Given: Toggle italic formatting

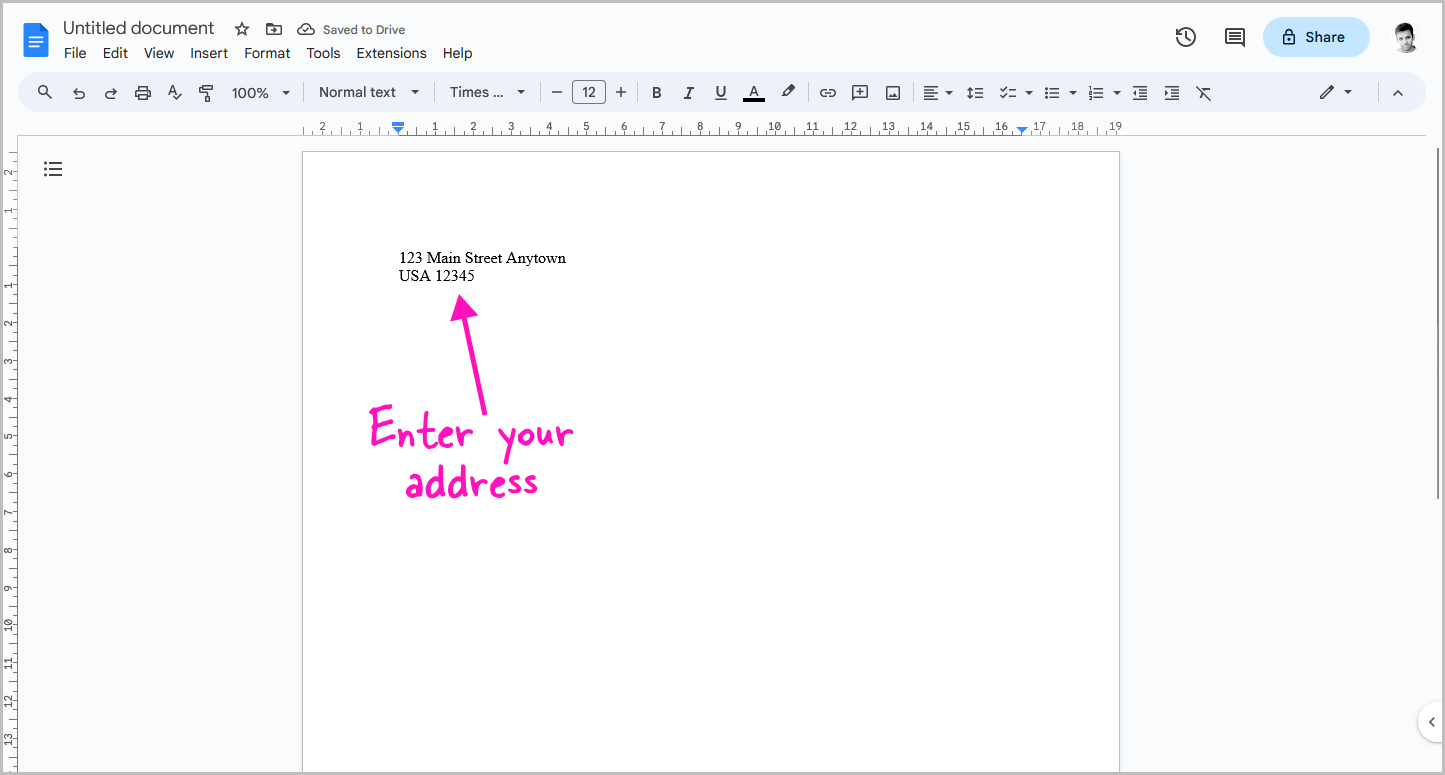Looking at the screenshot, I should pyautogui.click(x=688, y=91).
